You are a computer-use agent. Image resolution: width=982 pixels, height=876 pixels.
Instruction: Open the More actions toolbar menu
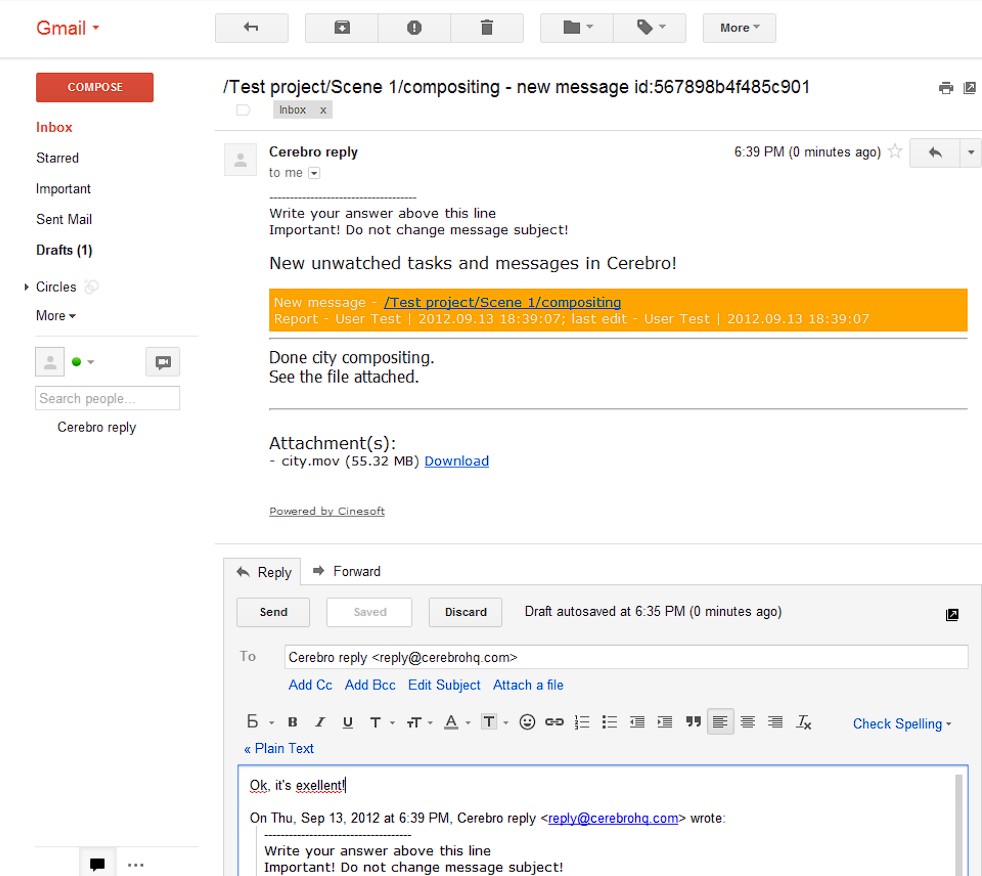[739, 28]
